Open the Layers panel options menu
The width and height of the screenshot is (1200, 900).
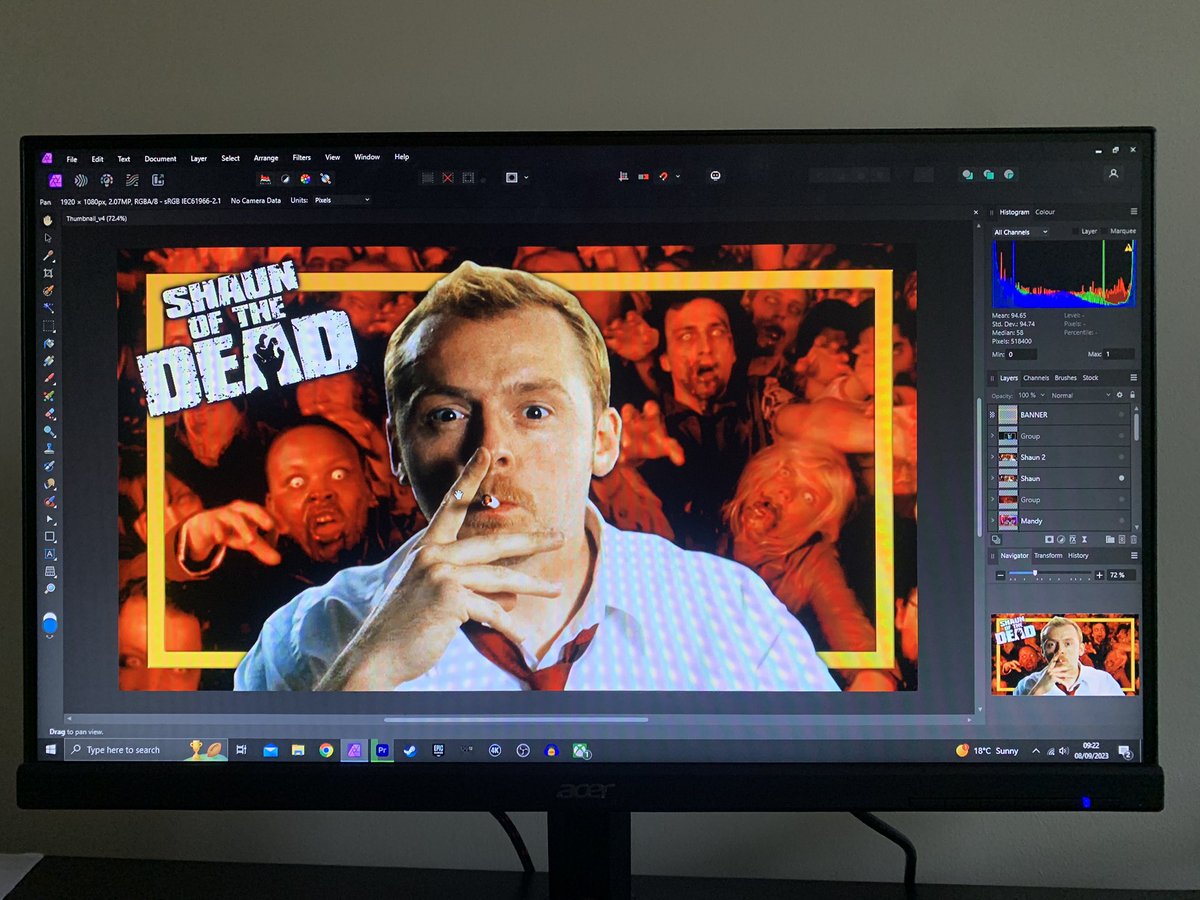[1133, 378]
